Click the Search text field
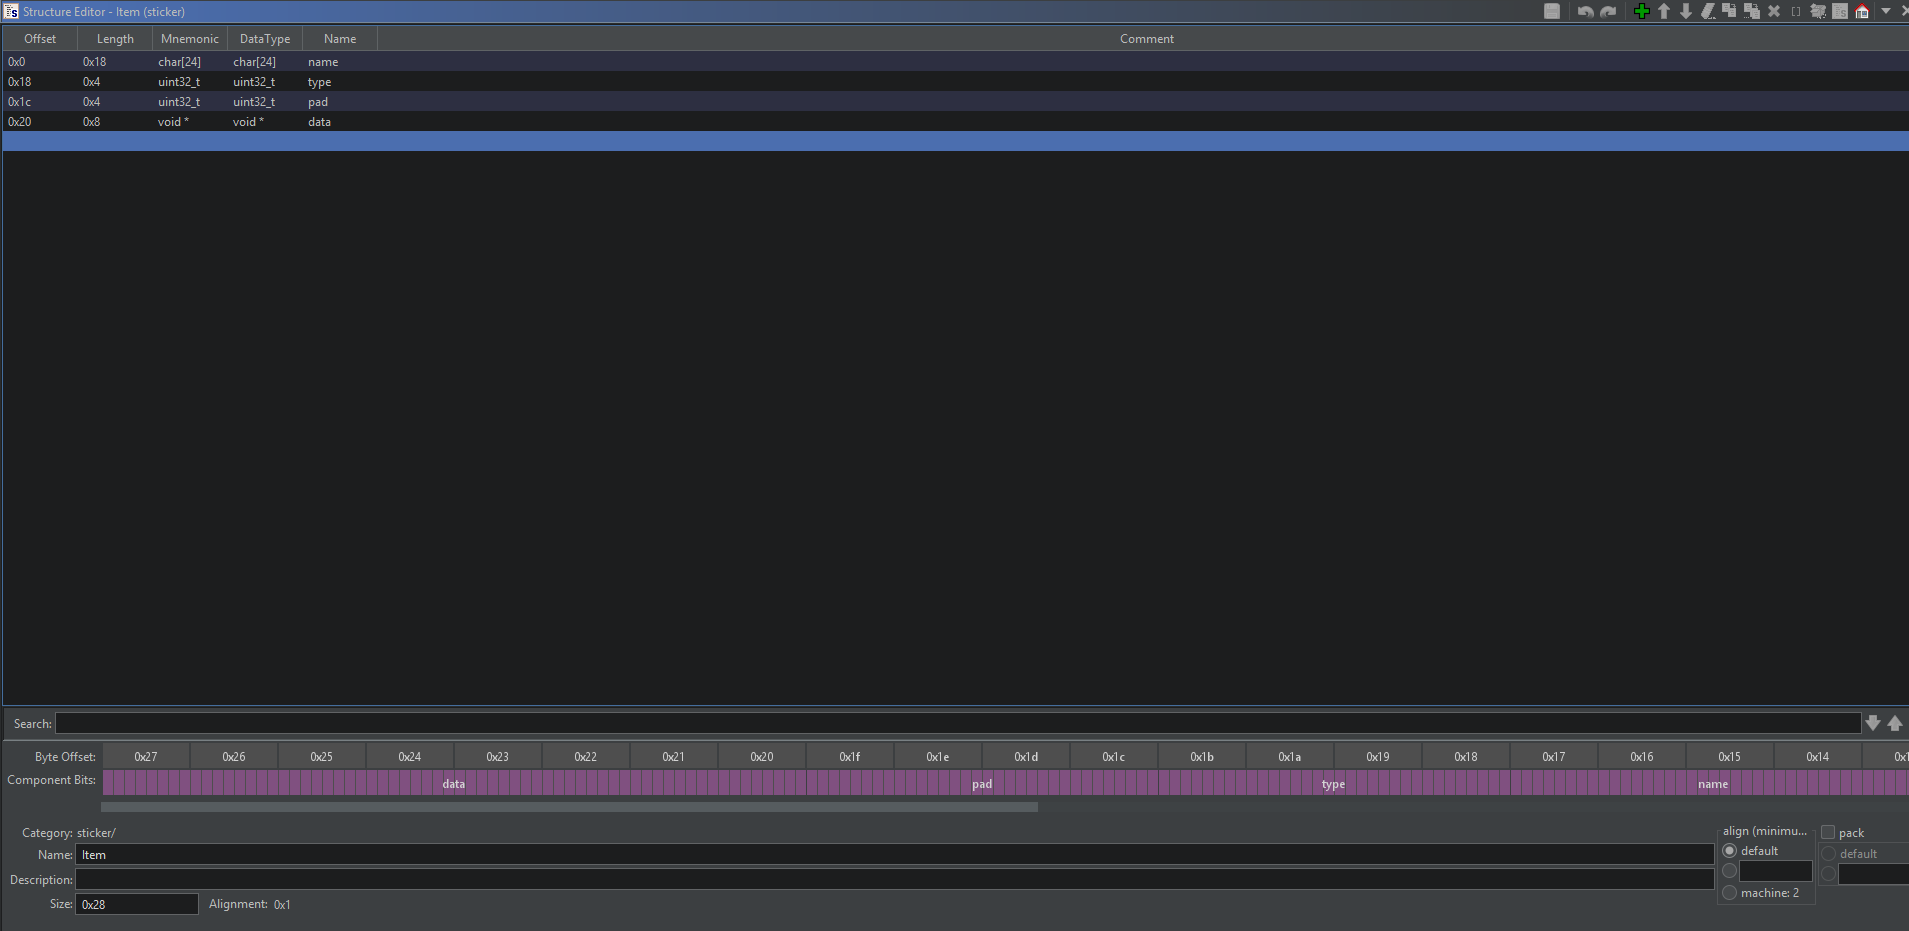 coord(958,724)
